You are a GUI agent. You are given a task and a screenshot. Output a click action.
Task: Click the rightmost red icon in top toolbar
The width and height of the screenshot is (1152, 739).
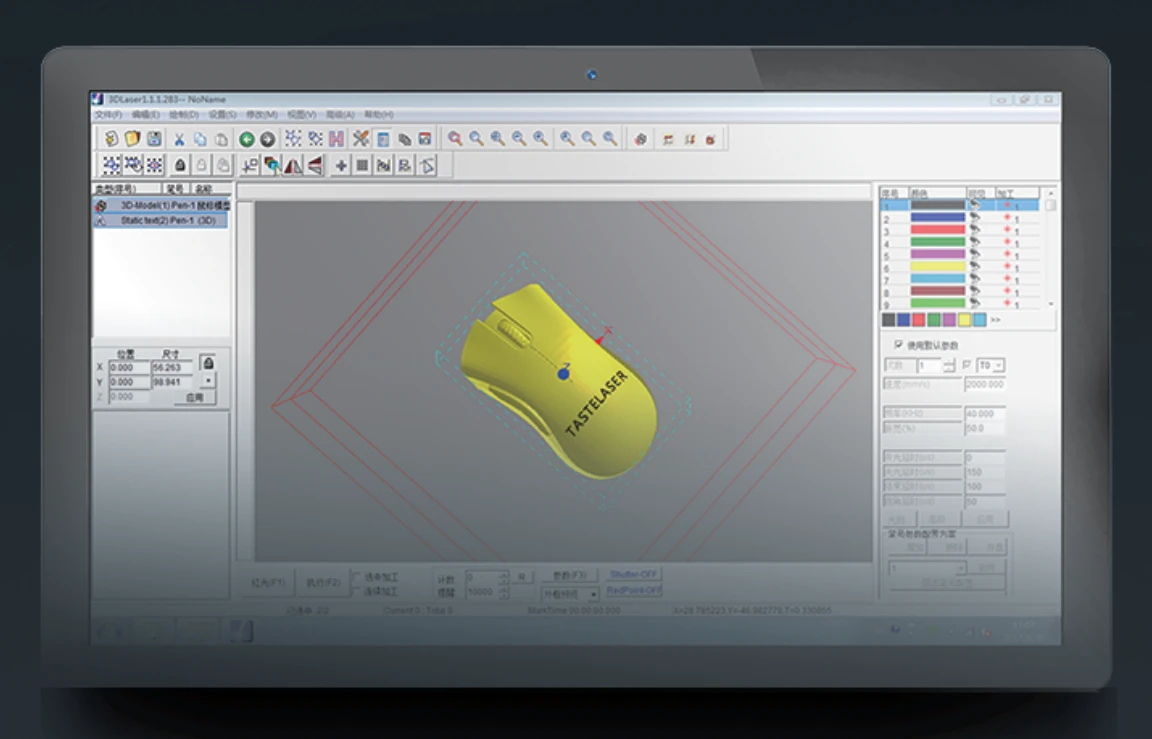pos(710,139)
